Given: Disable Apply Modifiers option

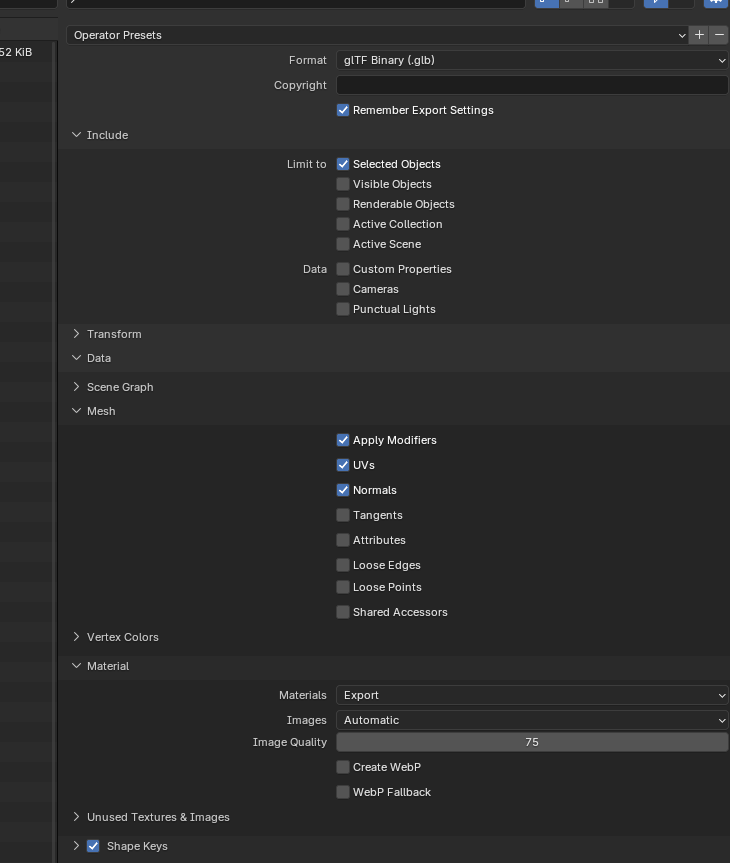Looking at the screenshot, I should click(x=343, y=440).
